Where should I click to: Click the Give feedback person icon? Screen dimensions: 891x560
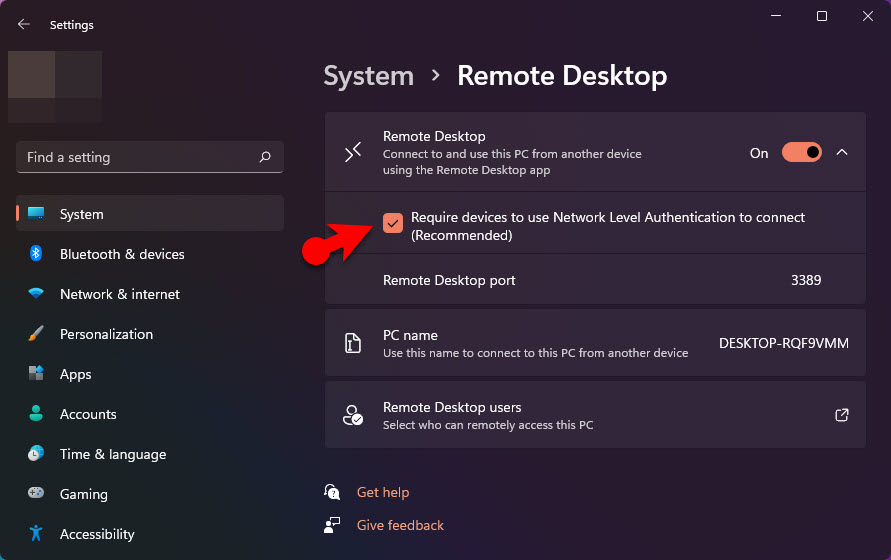332,525
